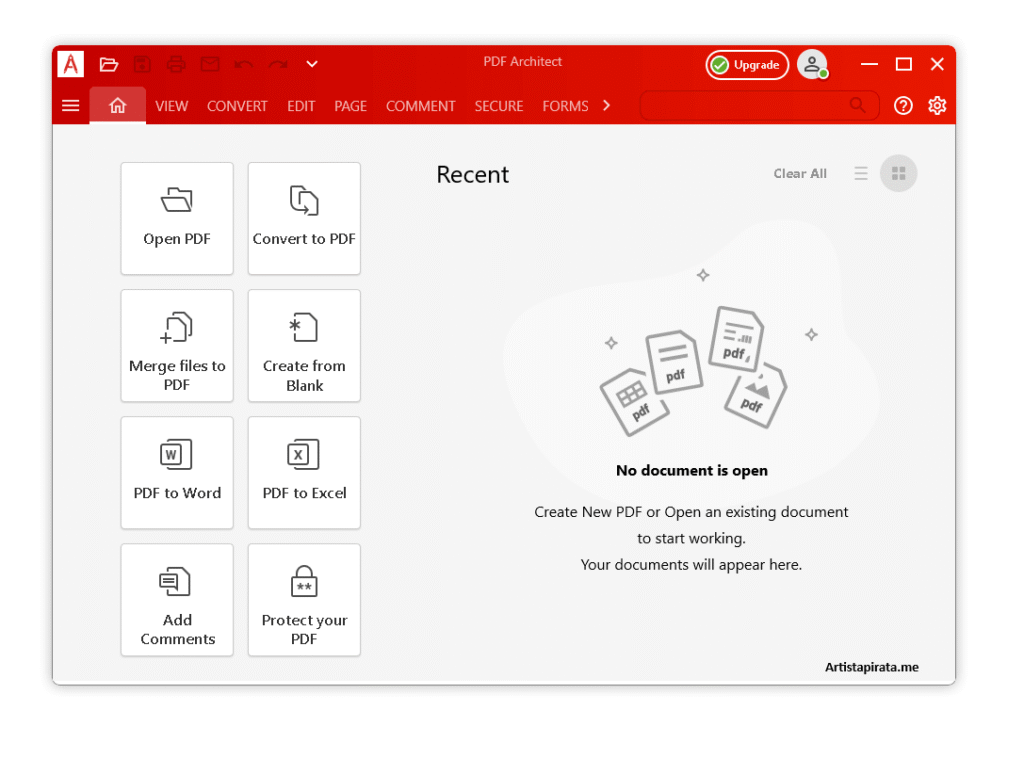Screen dimensions: 1024x759
Task: Click the Redo icon
Action: (x=276, y=63)
